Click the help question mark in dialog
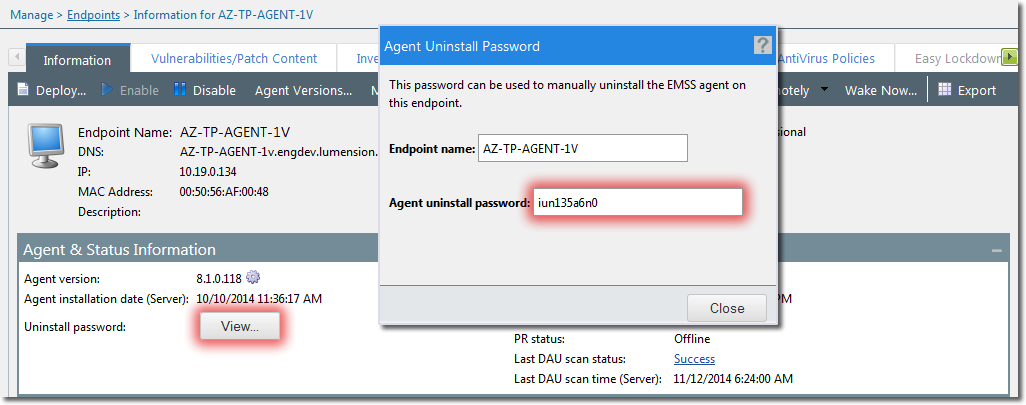Screen dimensions: 1026x405 [x=762, y=45]
